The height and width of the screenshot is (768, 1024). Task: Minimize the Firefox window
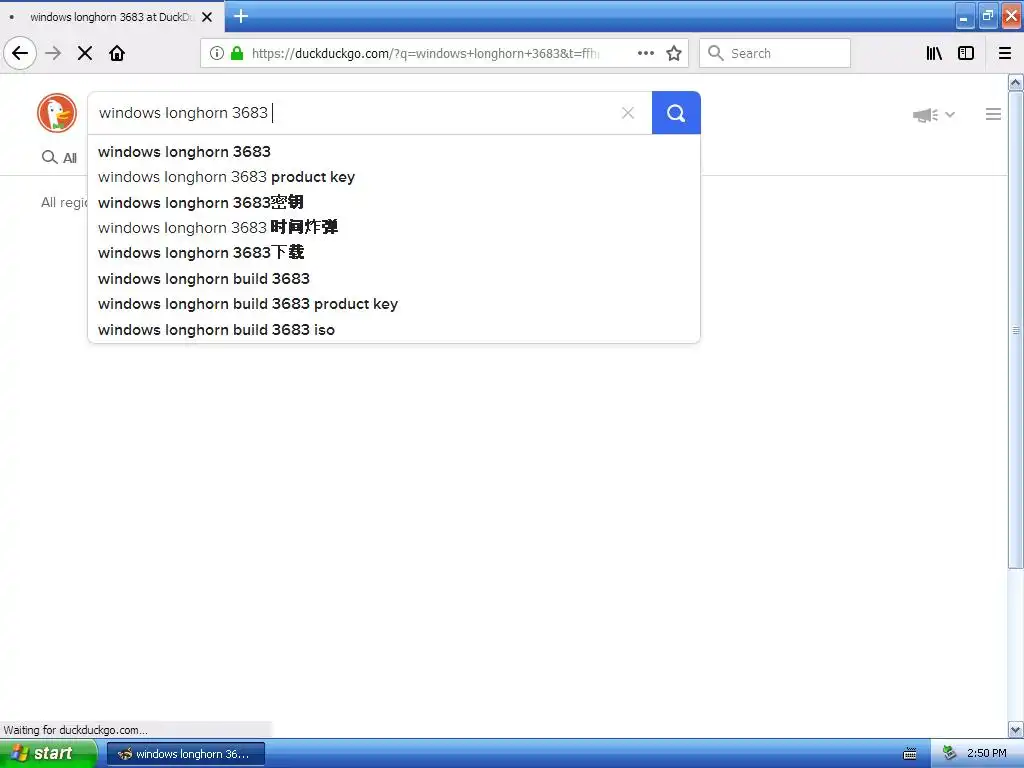964,16
